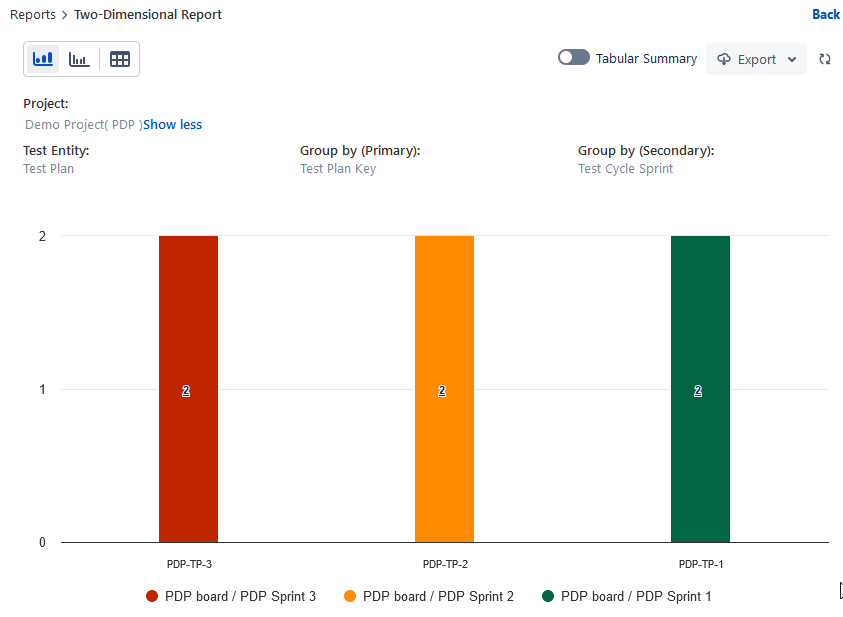
Task: Hide PDP Sprint 1 series via legend label
Action: (636, 596)
